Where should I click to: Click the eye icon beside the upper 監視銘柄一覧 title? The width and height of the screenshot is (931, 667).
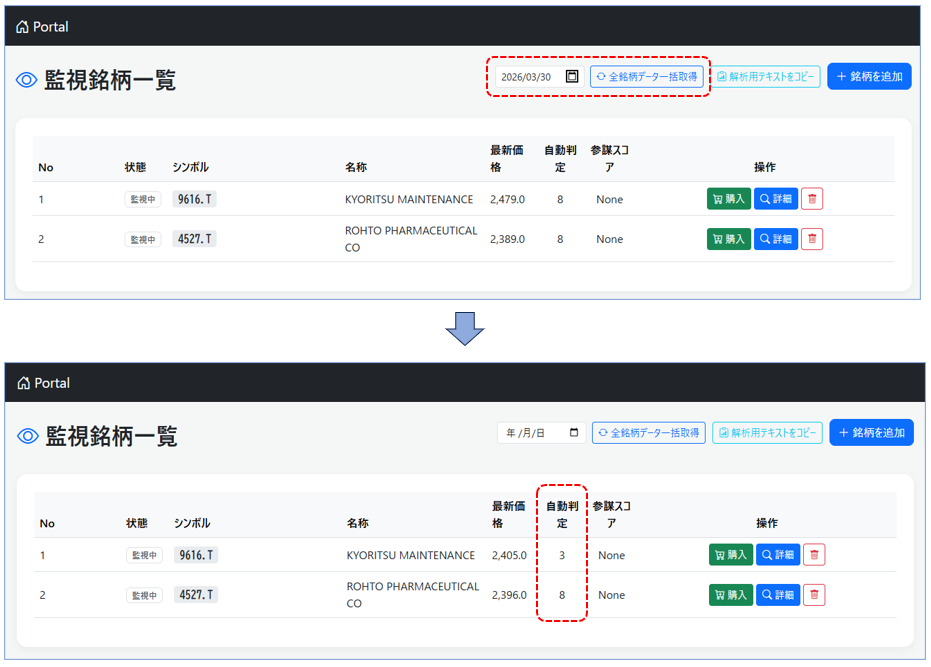point(27,81)
